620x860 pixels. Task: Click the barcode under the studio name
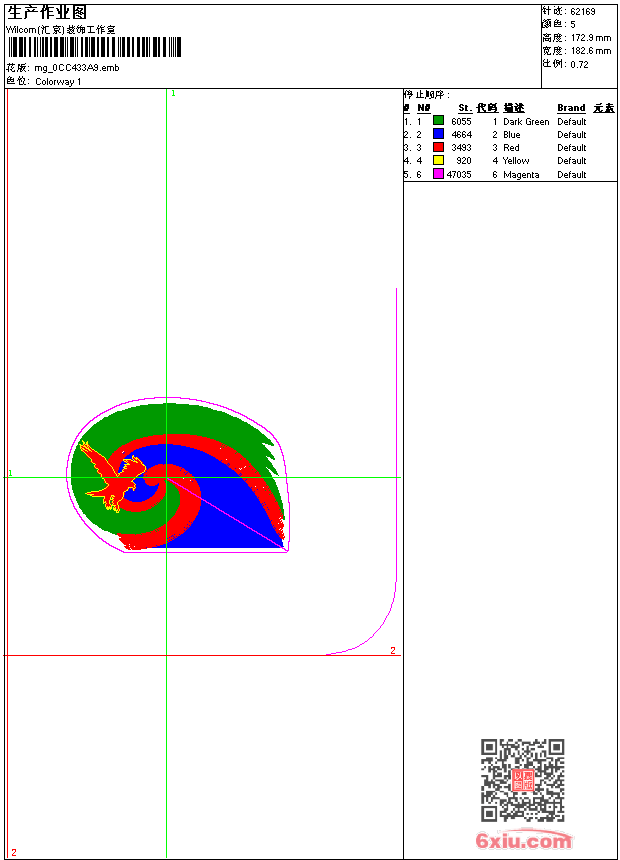point(94,47)
